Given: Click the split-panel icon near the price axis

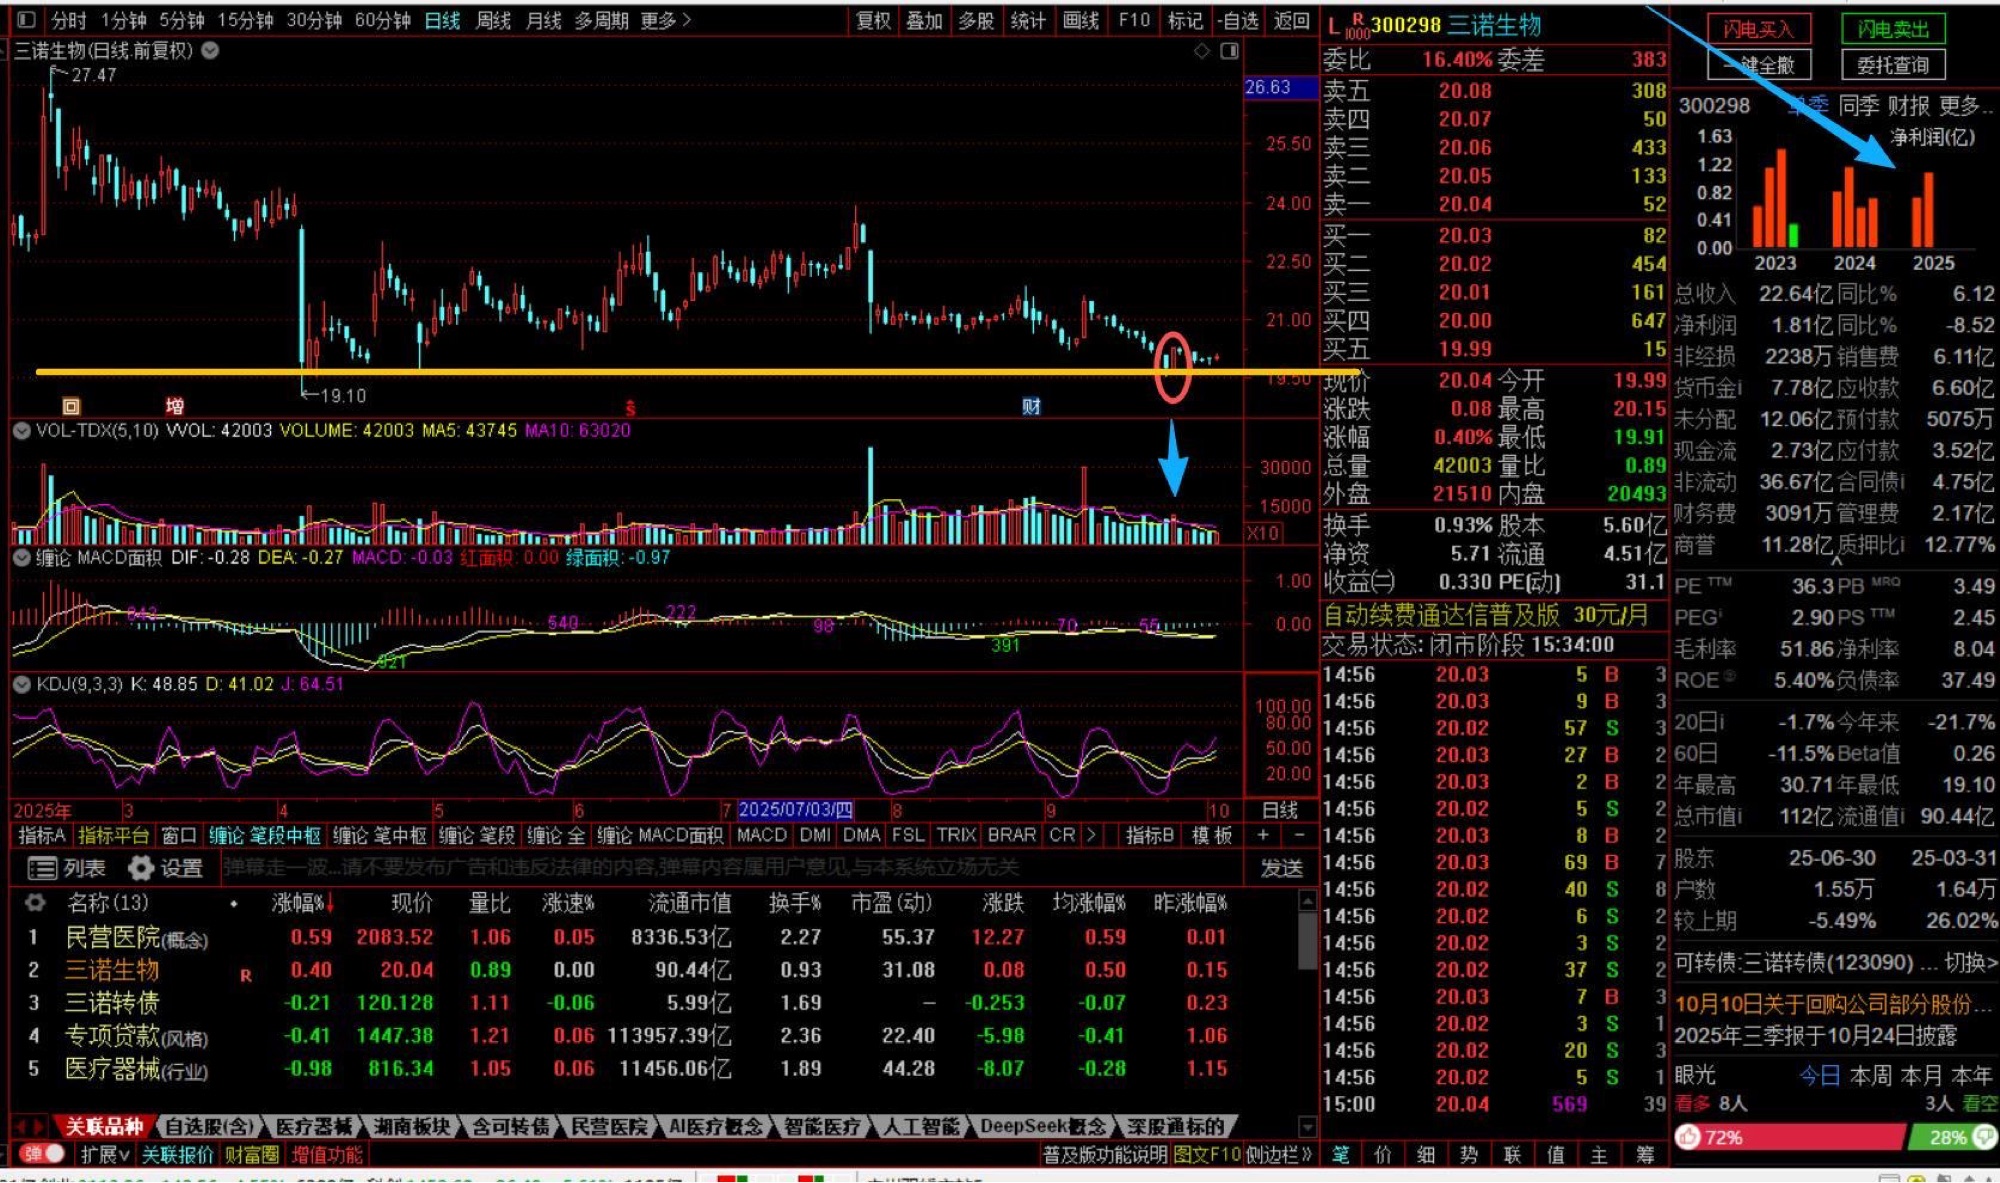Looking at the screenshot, I should pos(1229,51).
